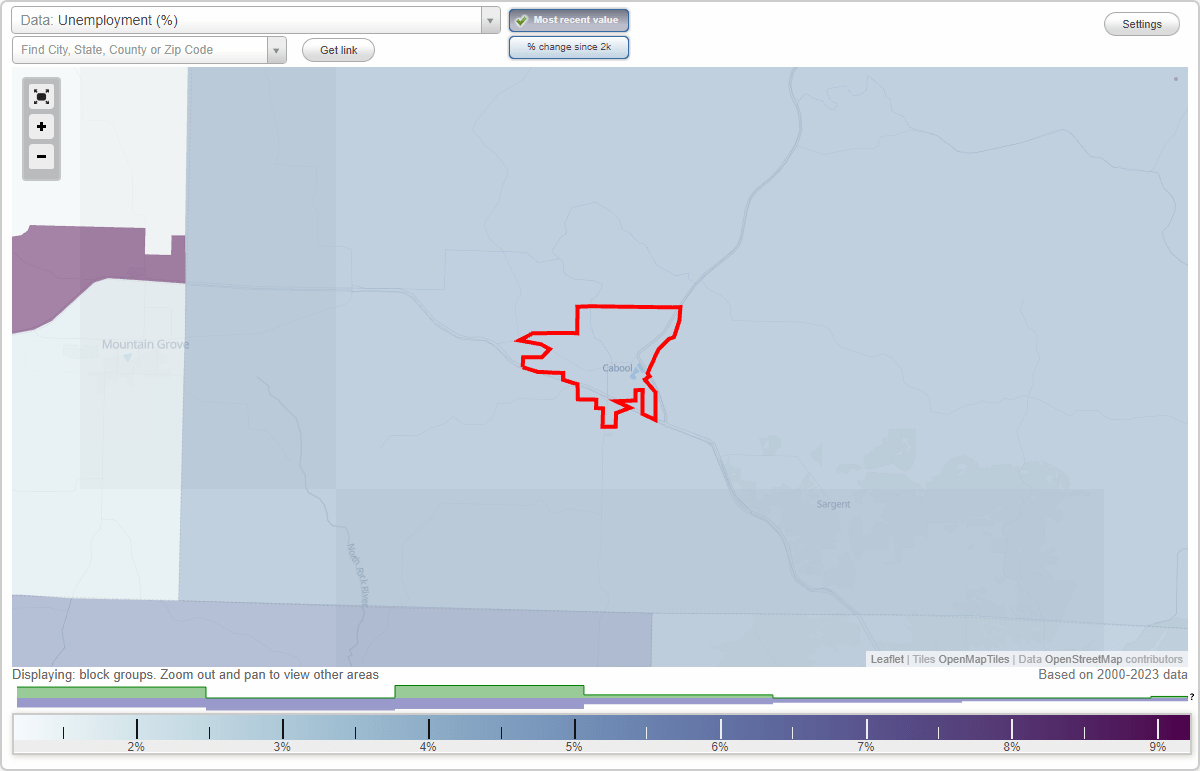The image size is (1200, 771).
Task: Zoom in using the plus map control
Action: click(41, 127)
